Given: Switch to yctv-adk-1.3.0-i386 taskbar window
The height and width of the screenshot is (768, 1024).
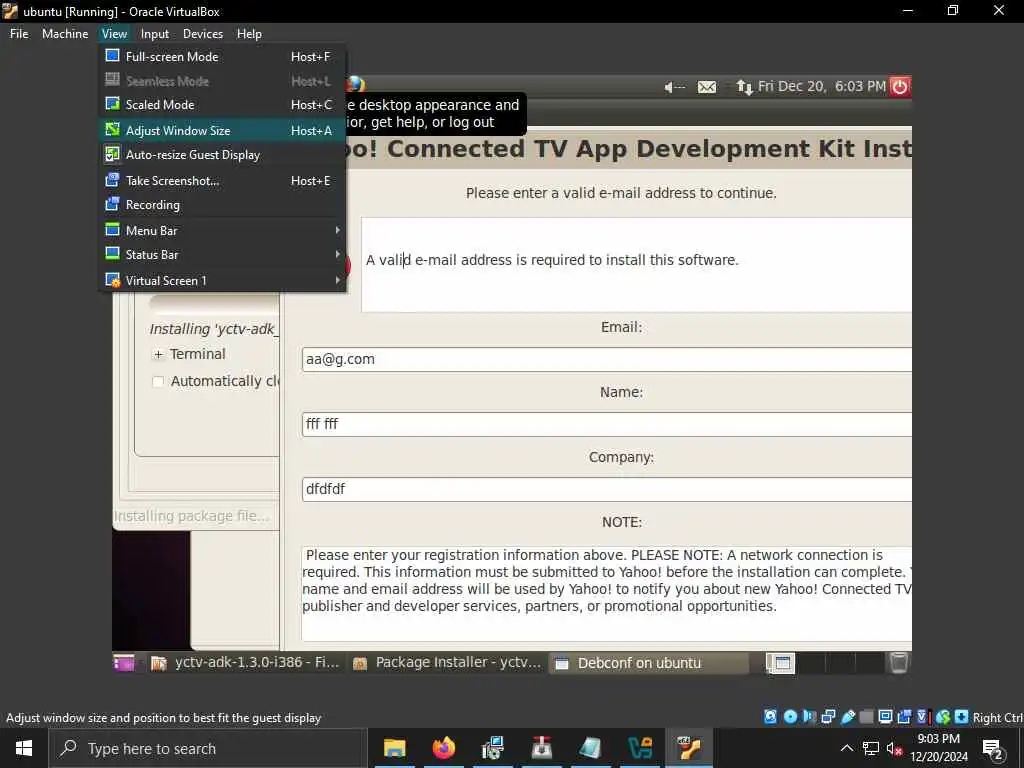Looking at the screenshot, I should coord(246,663).
